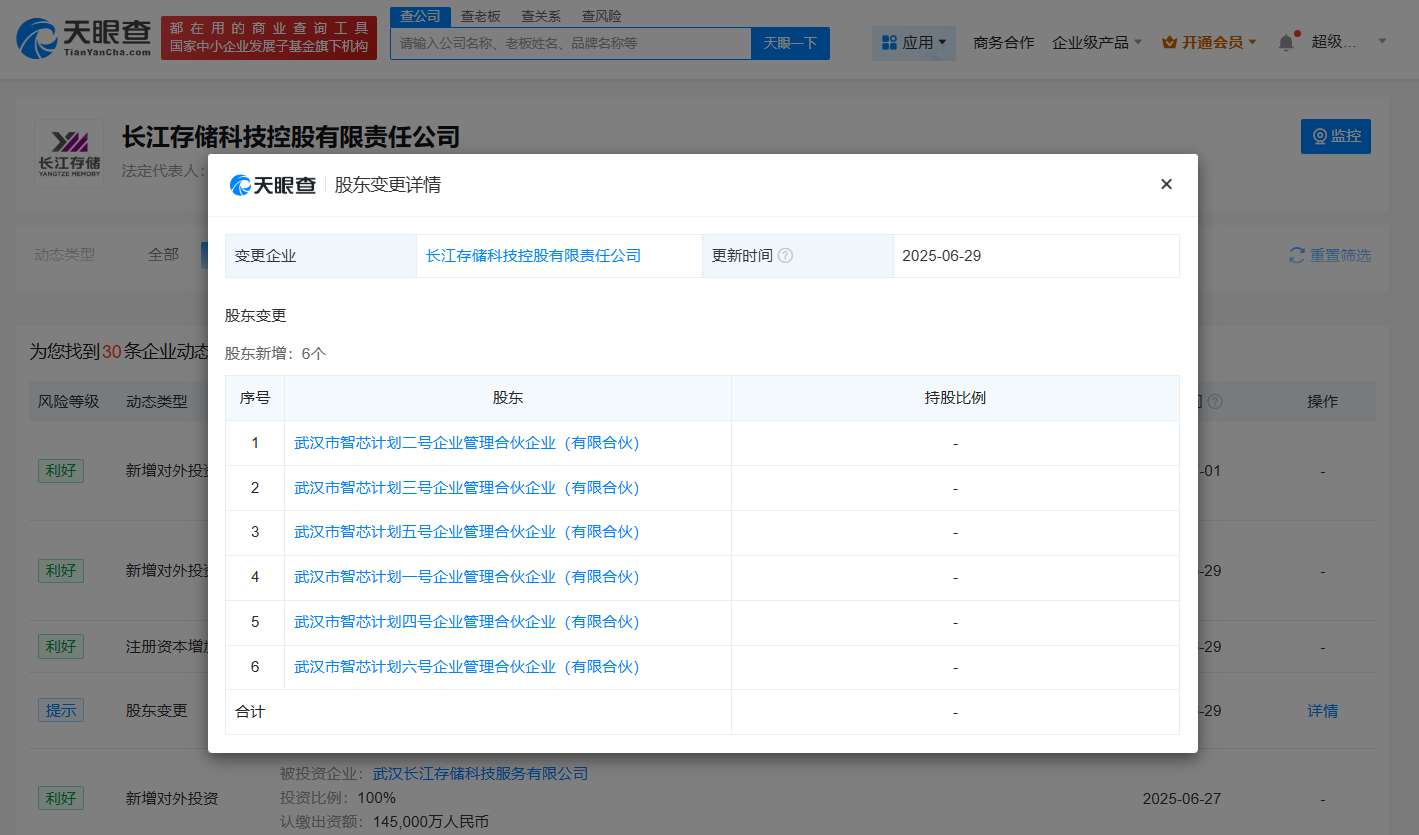The height and width of the screenshot is (835, 1419).
Task: Expand the 企业级产品 menu
Action: 1096,42
